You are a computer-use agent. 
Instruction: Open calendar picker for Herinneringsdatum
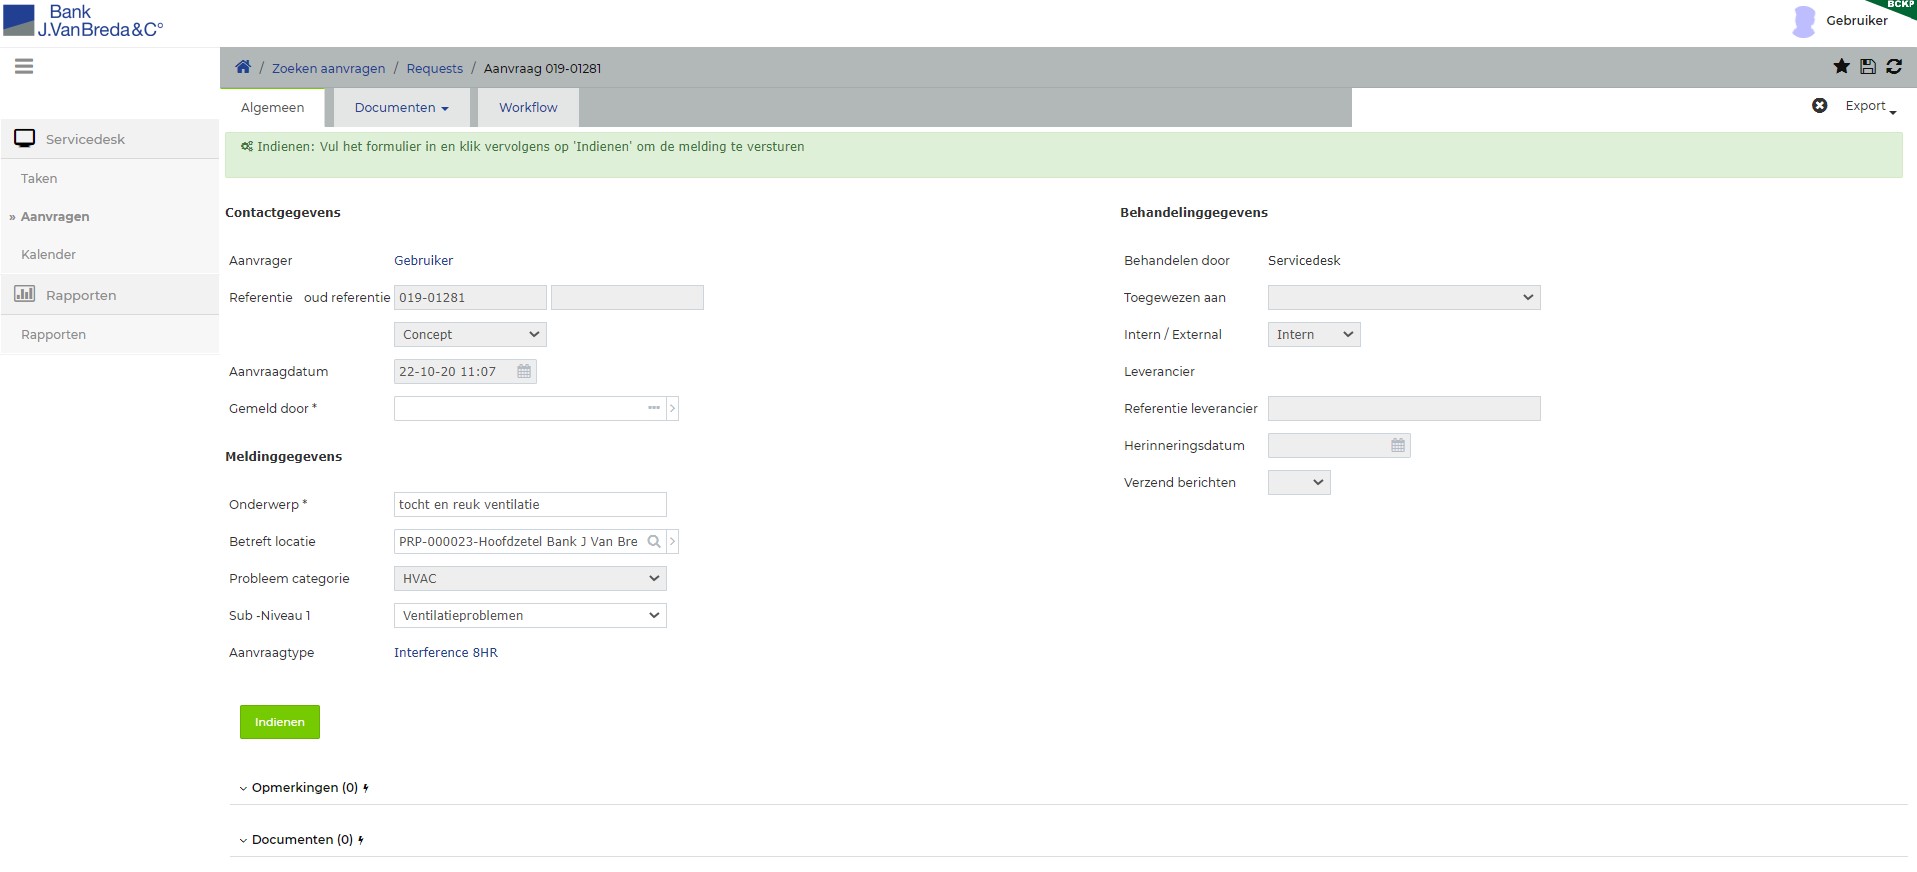1398,446
